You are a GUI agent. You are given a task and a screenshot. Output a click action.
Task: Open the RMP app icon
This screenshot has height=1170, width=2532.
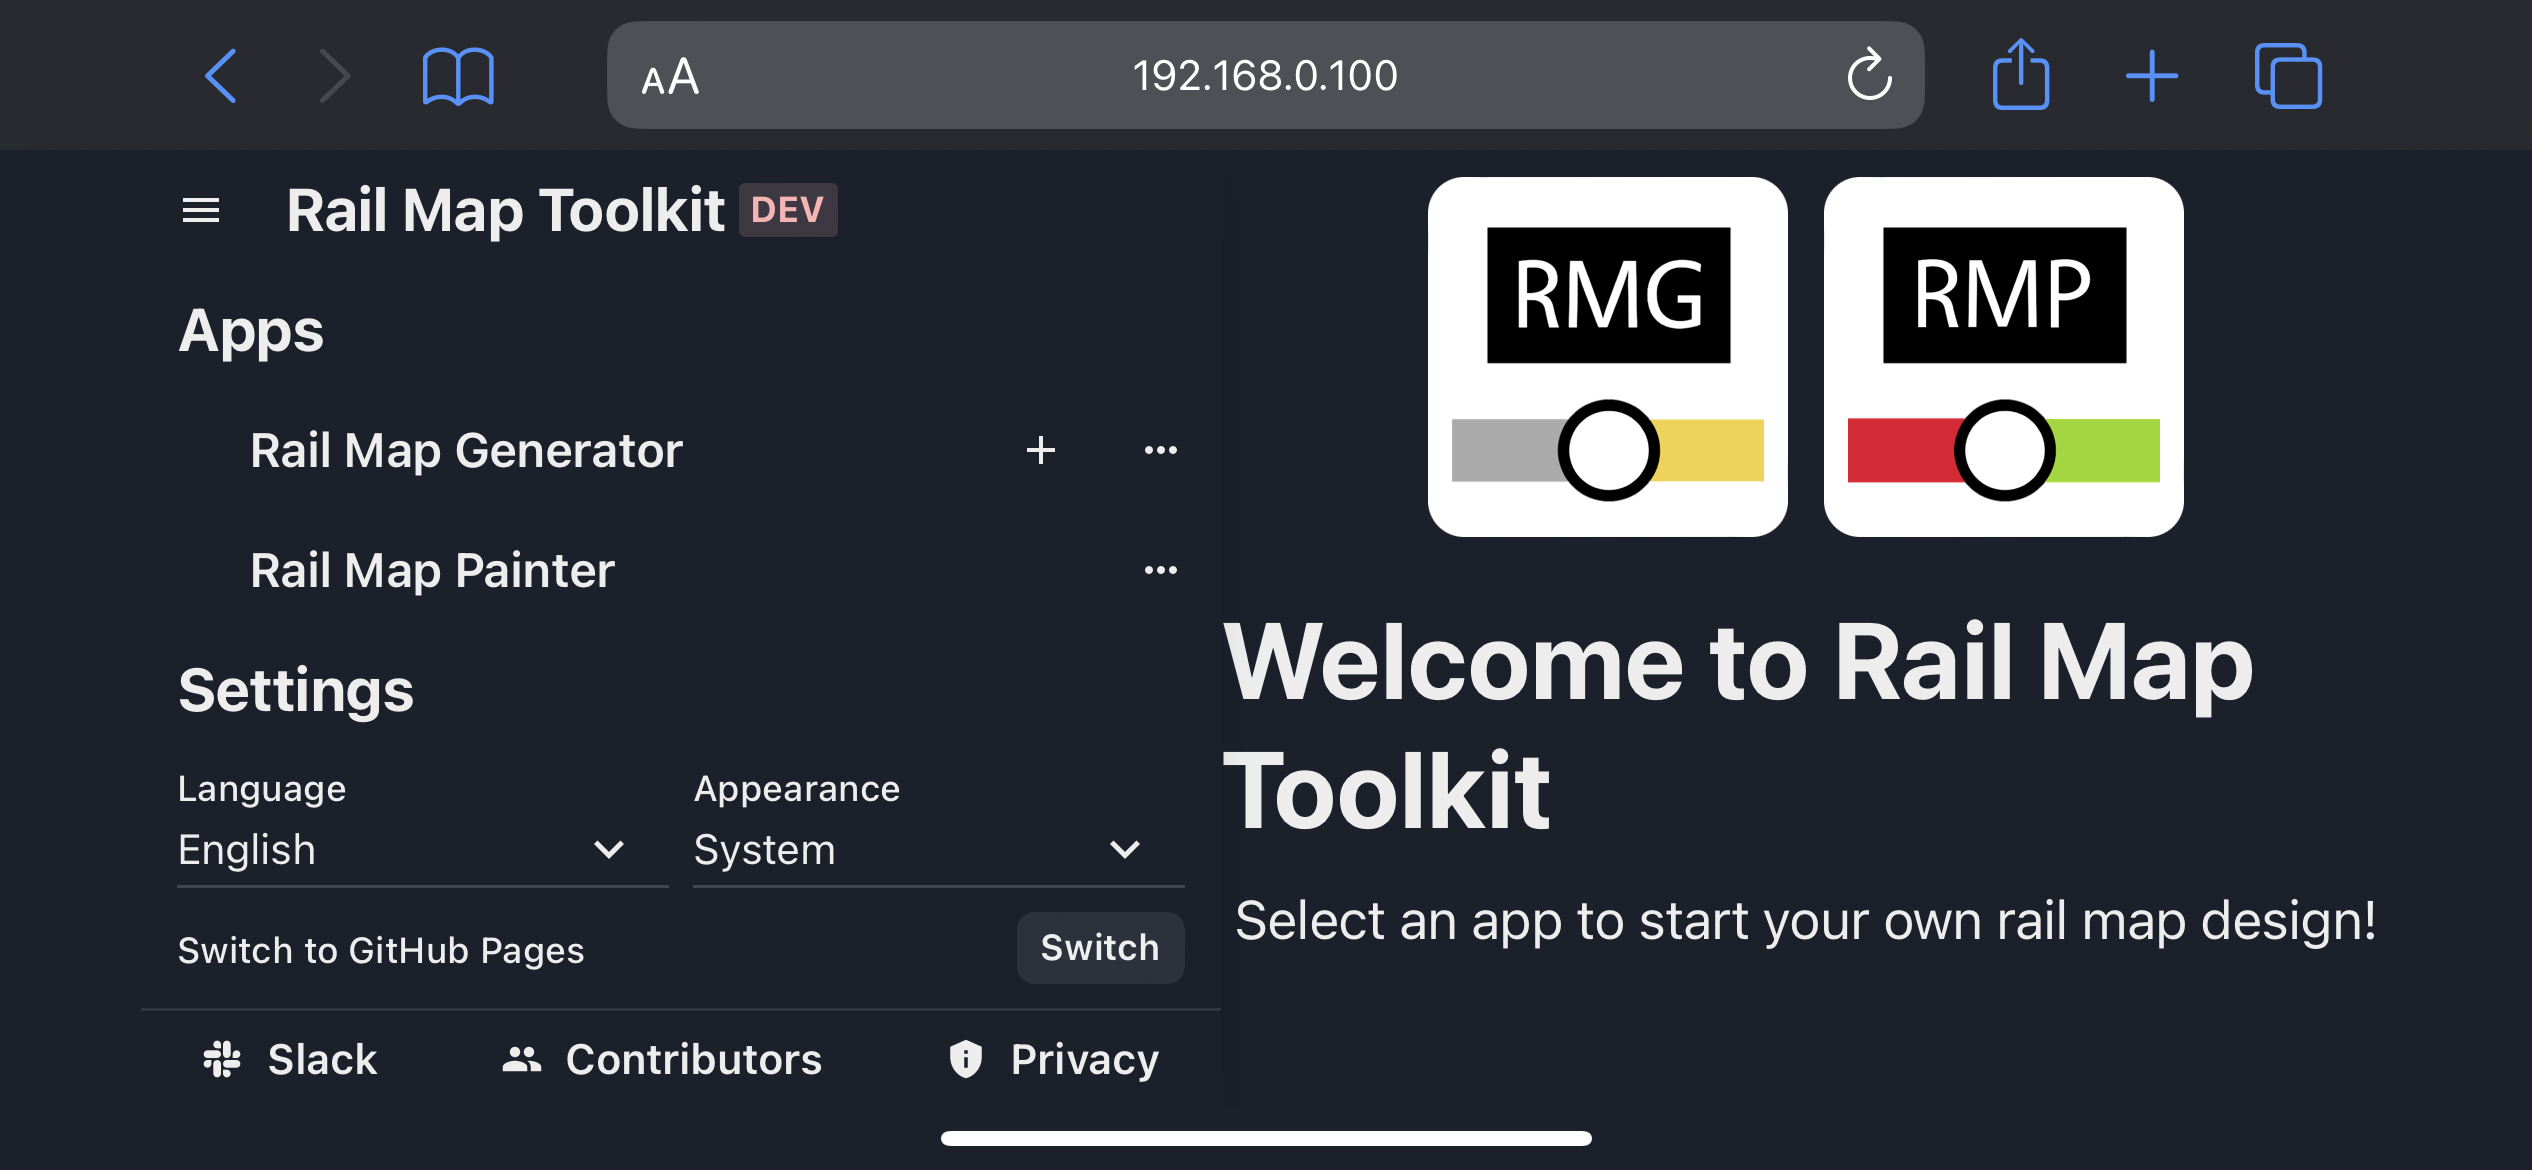2002,357
